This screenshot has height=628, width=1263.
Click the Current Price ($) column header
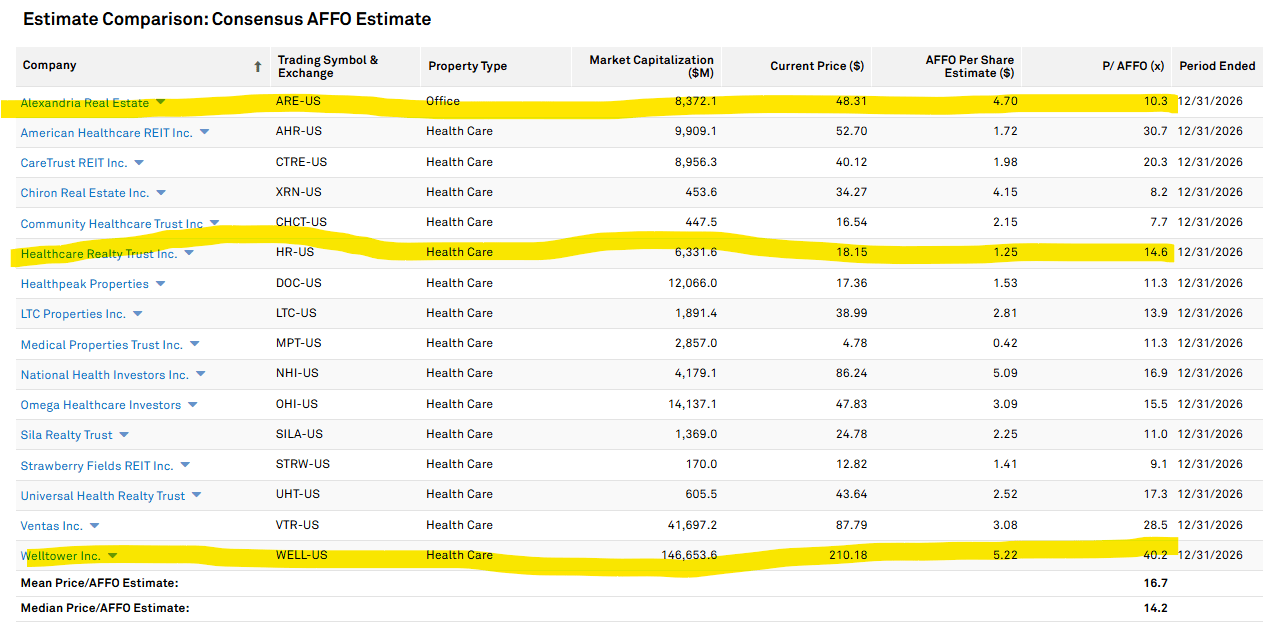click(x=816, y=66)
